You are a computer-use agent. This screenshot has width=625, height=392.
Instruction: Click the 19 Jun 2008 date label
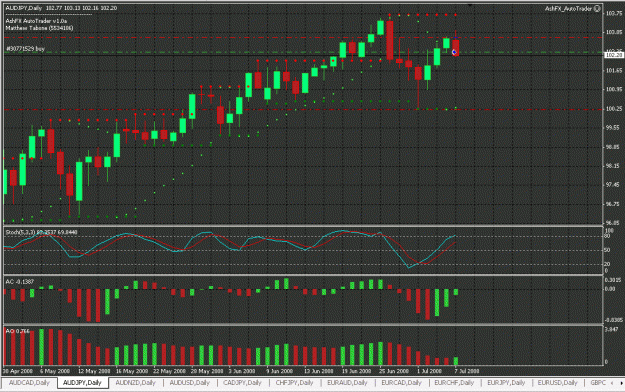(x=357, y=371)
